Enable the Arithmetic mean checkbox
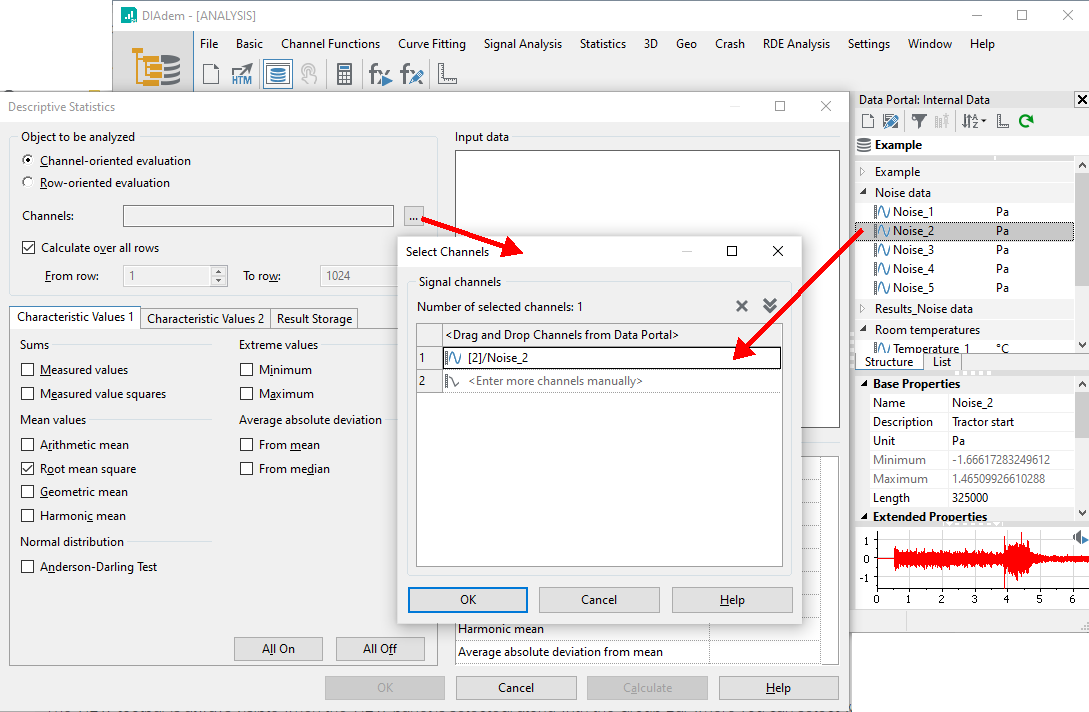 pyautogui.click(x=28, y=445)
